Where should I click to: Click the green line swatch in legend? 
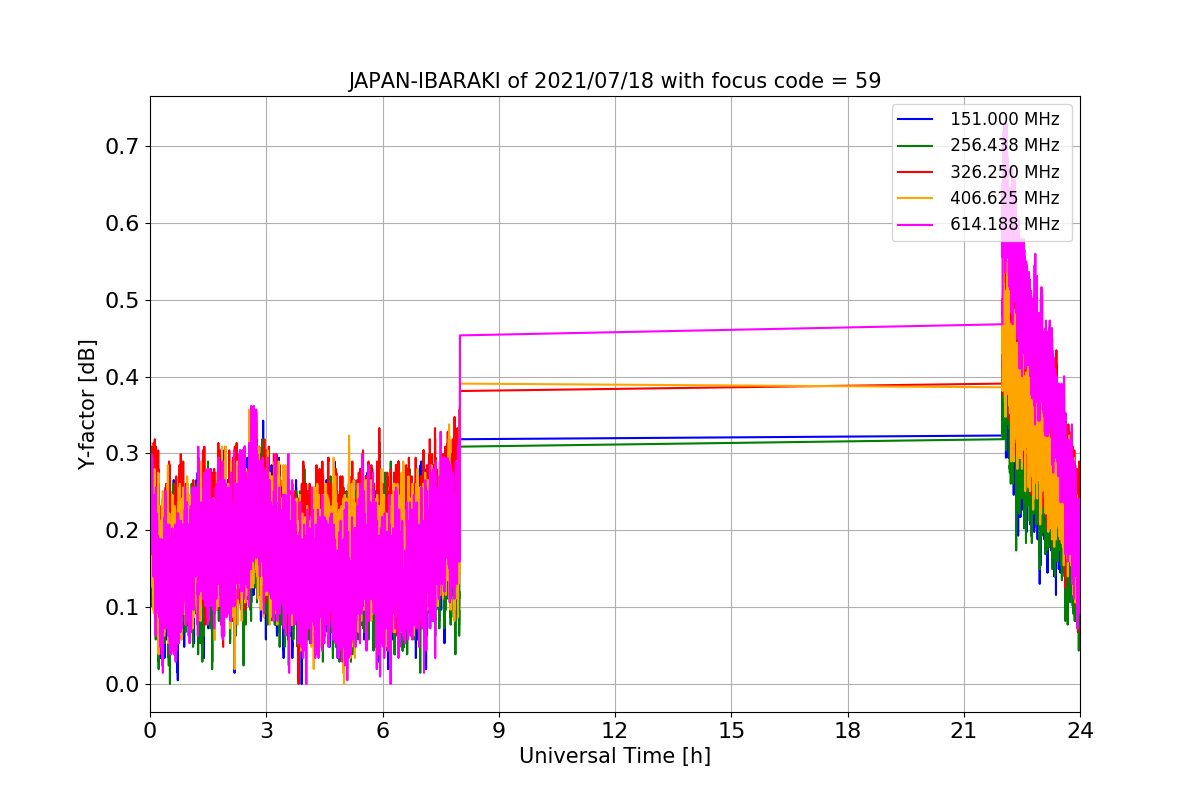click(916, 146)
